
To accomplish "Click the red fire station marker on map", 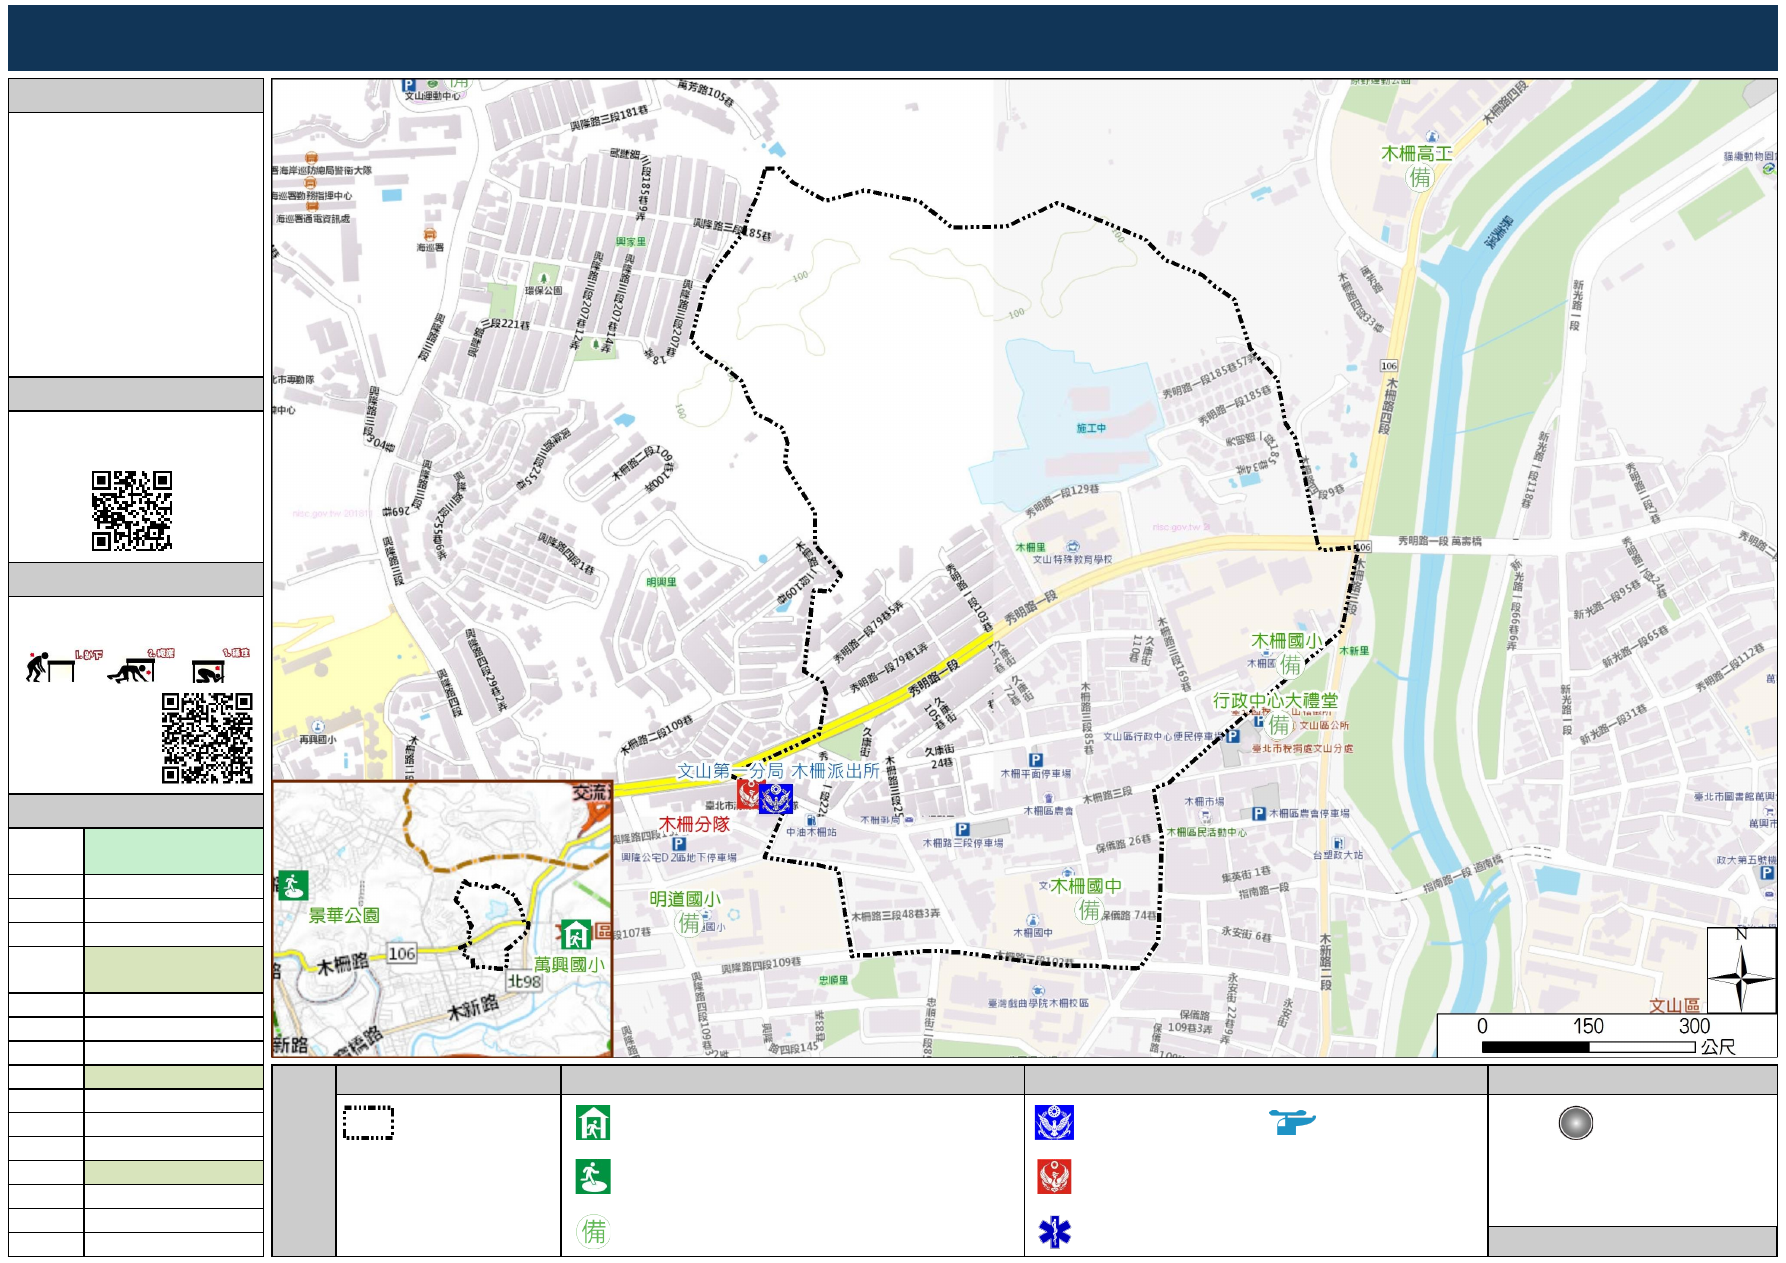I will (x=749, y=794).
